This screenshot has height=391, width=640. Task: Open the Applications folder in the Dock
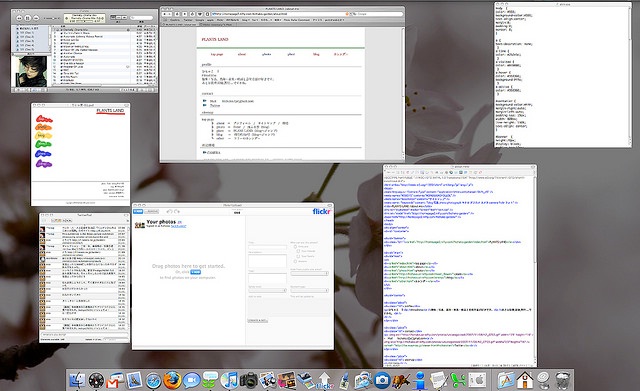(x=506, y=380)
